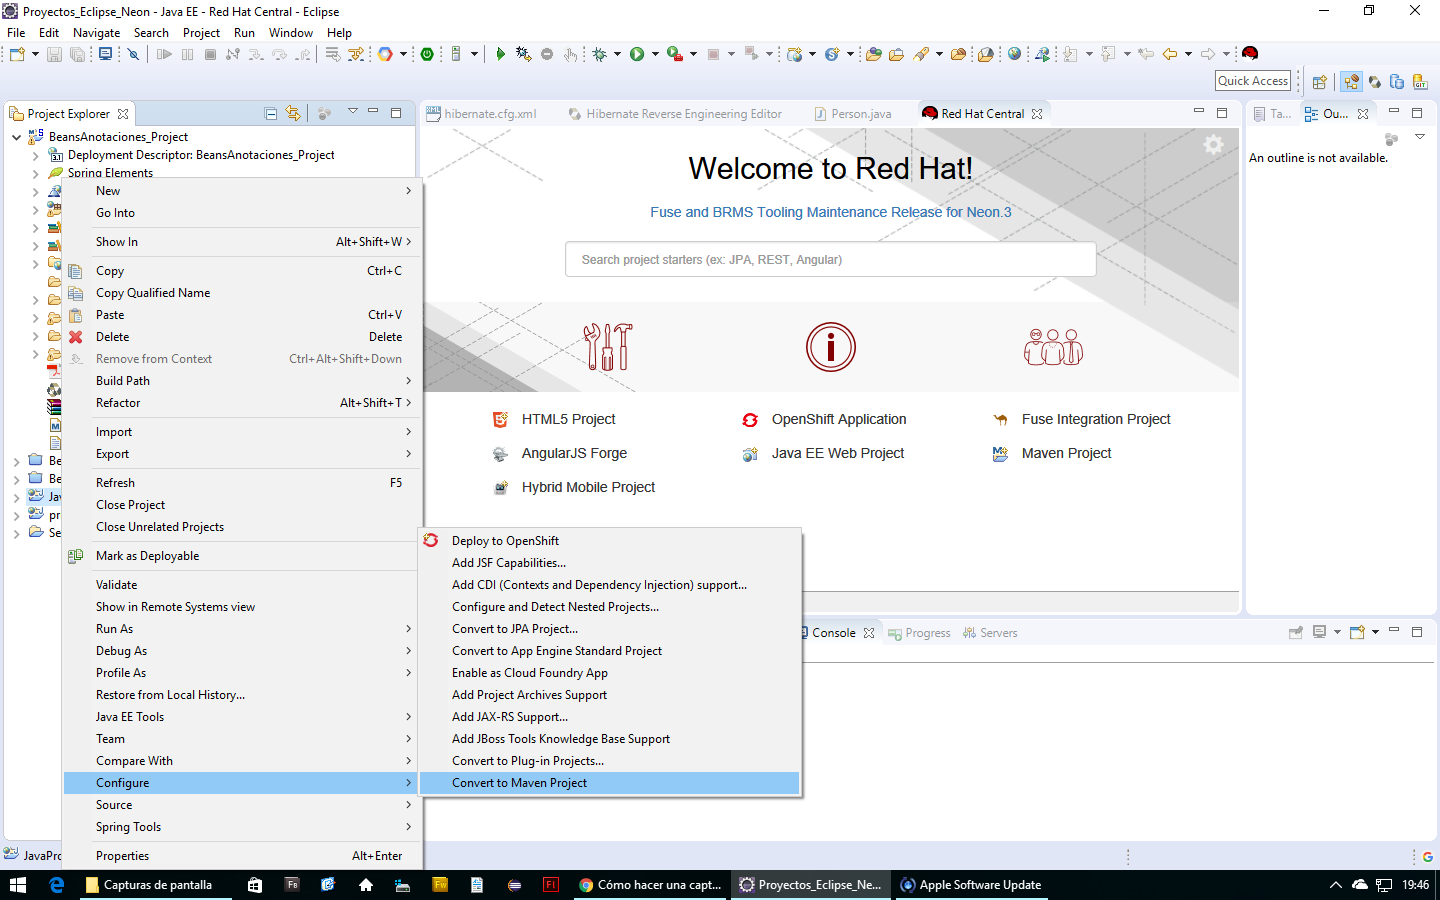This screenshot has width=1440, height=900.
Task: Open Apple Software Update taskbar item
Action: (x=971, y=885)
